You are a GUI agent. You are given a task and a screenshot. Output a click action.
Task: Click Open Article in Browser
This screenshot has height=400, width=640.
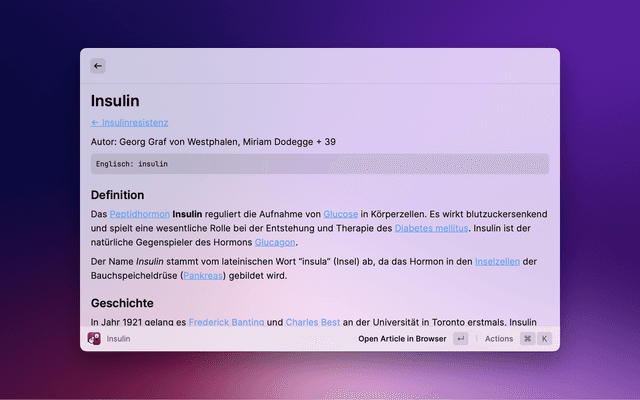[402, 339]
